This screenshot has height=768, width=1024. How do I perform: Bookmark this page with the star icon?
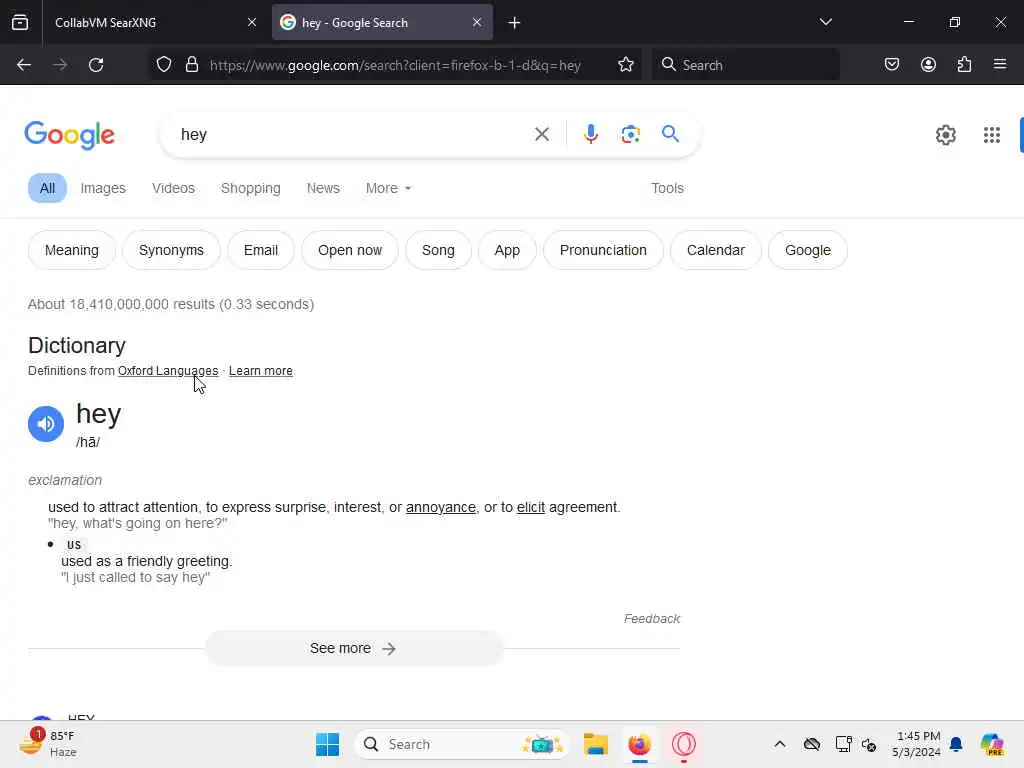coord(626,65)
